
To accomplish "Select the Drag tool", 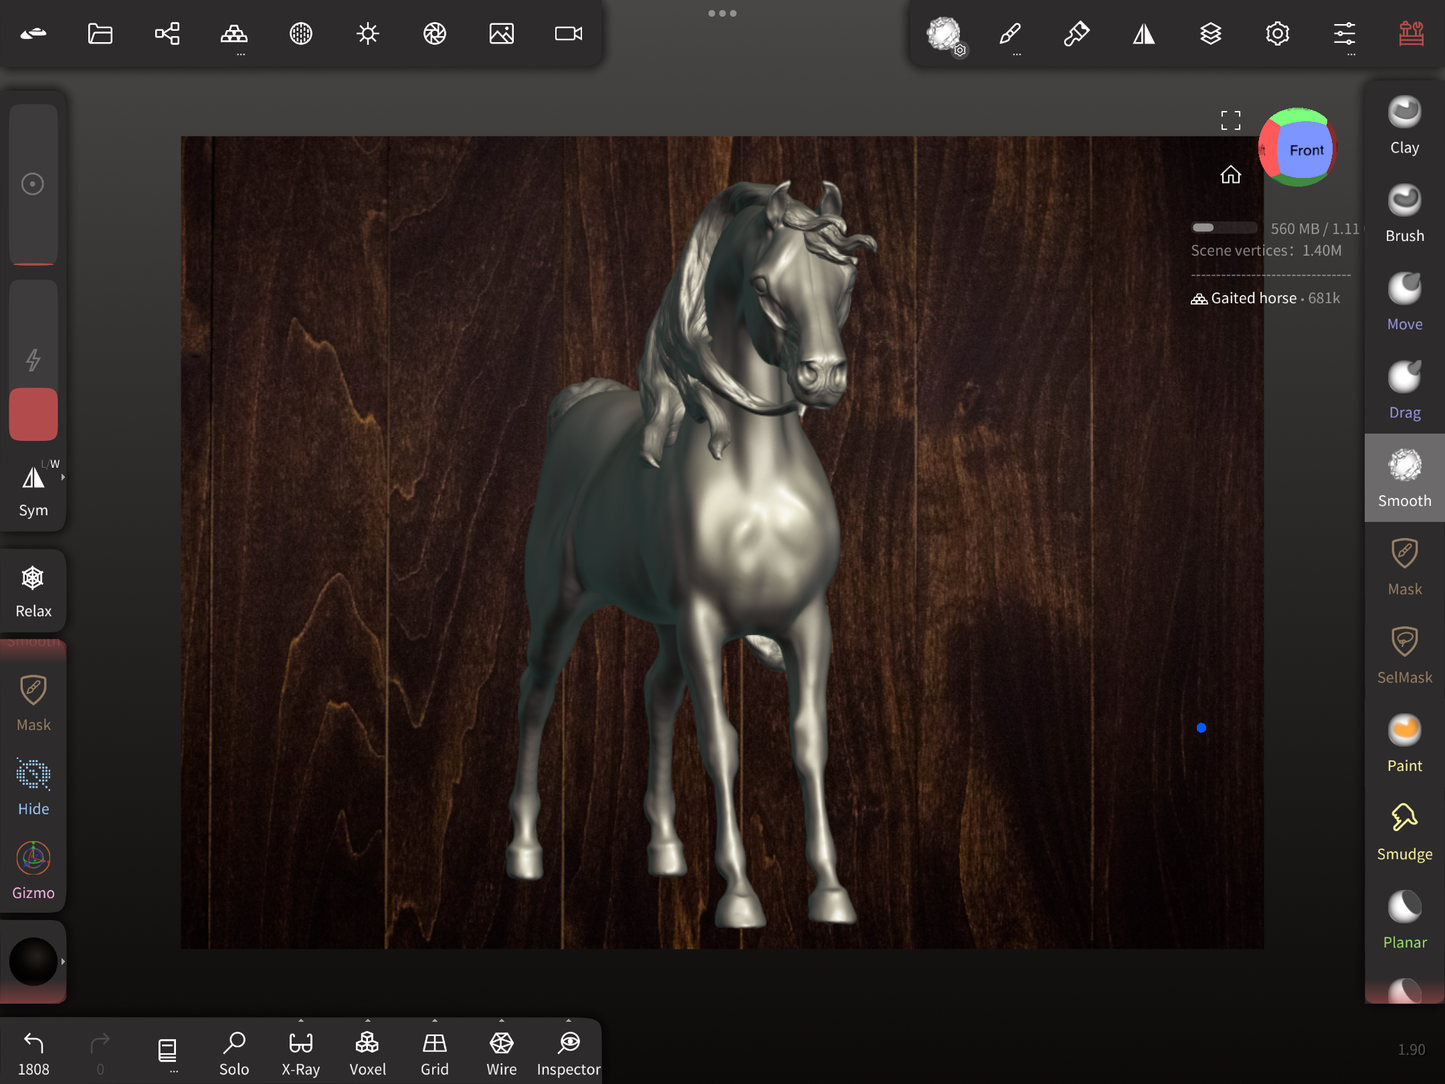I will [x=1404, y=389].
